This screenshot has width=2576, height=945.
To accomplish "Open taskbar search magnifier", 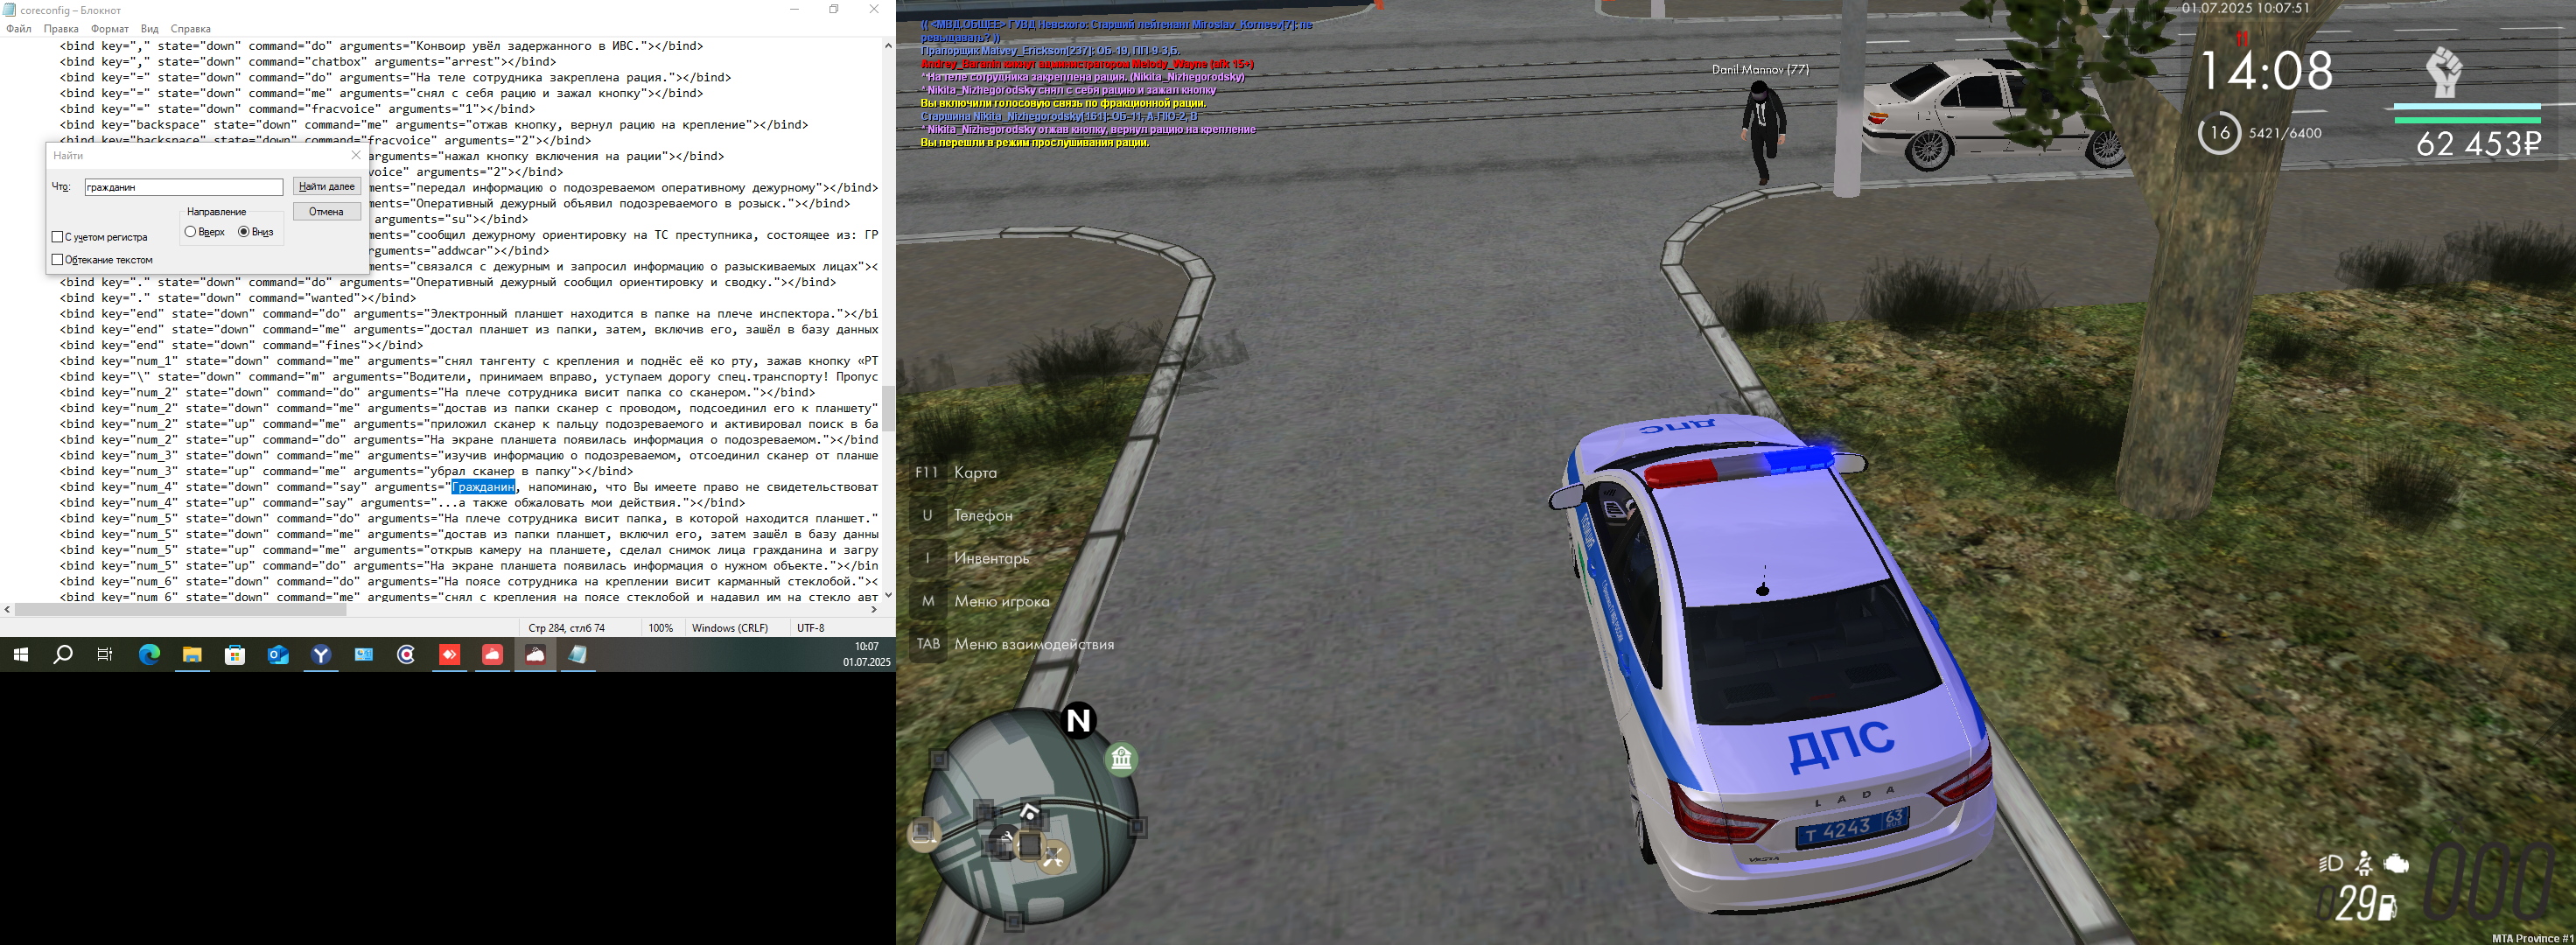I will point(63,655).
